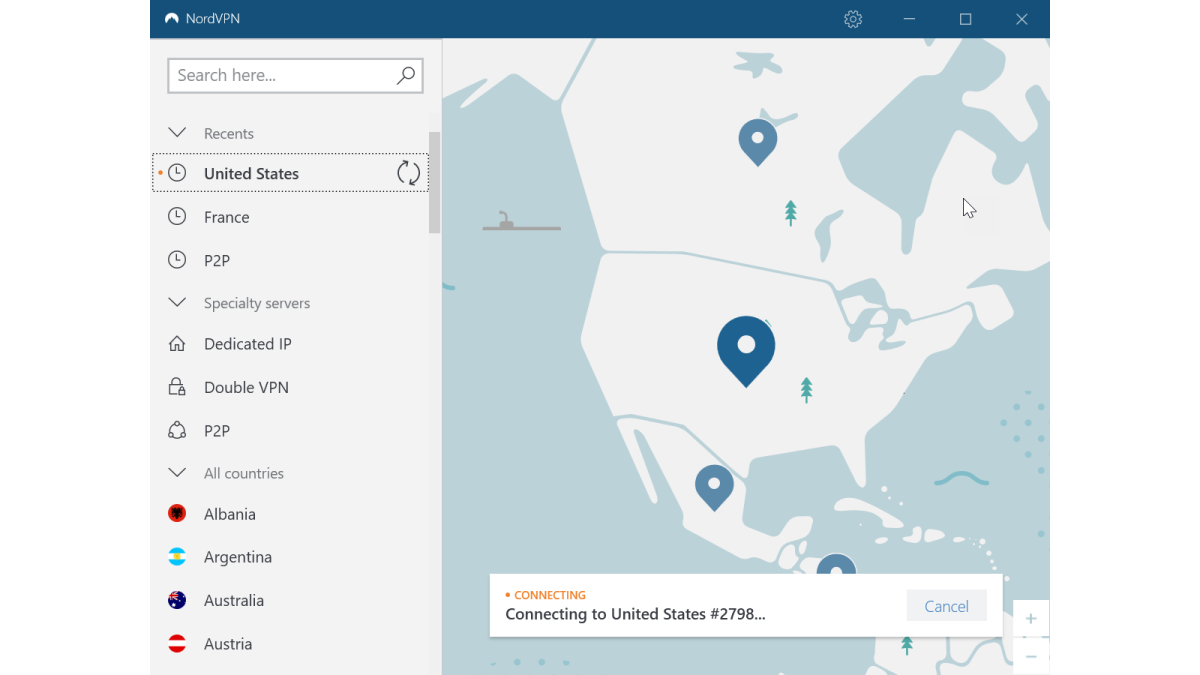1200x675 pixels.
Task: Connect to Austria in country list
Action: point(290,644)
